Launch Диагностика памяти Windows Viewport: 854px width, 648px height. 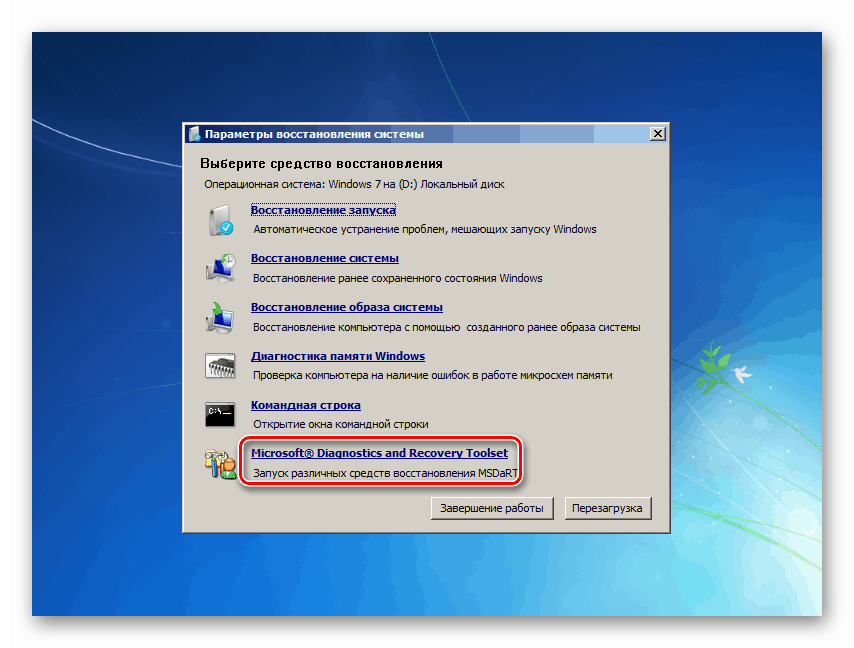(x=338, y=356)
